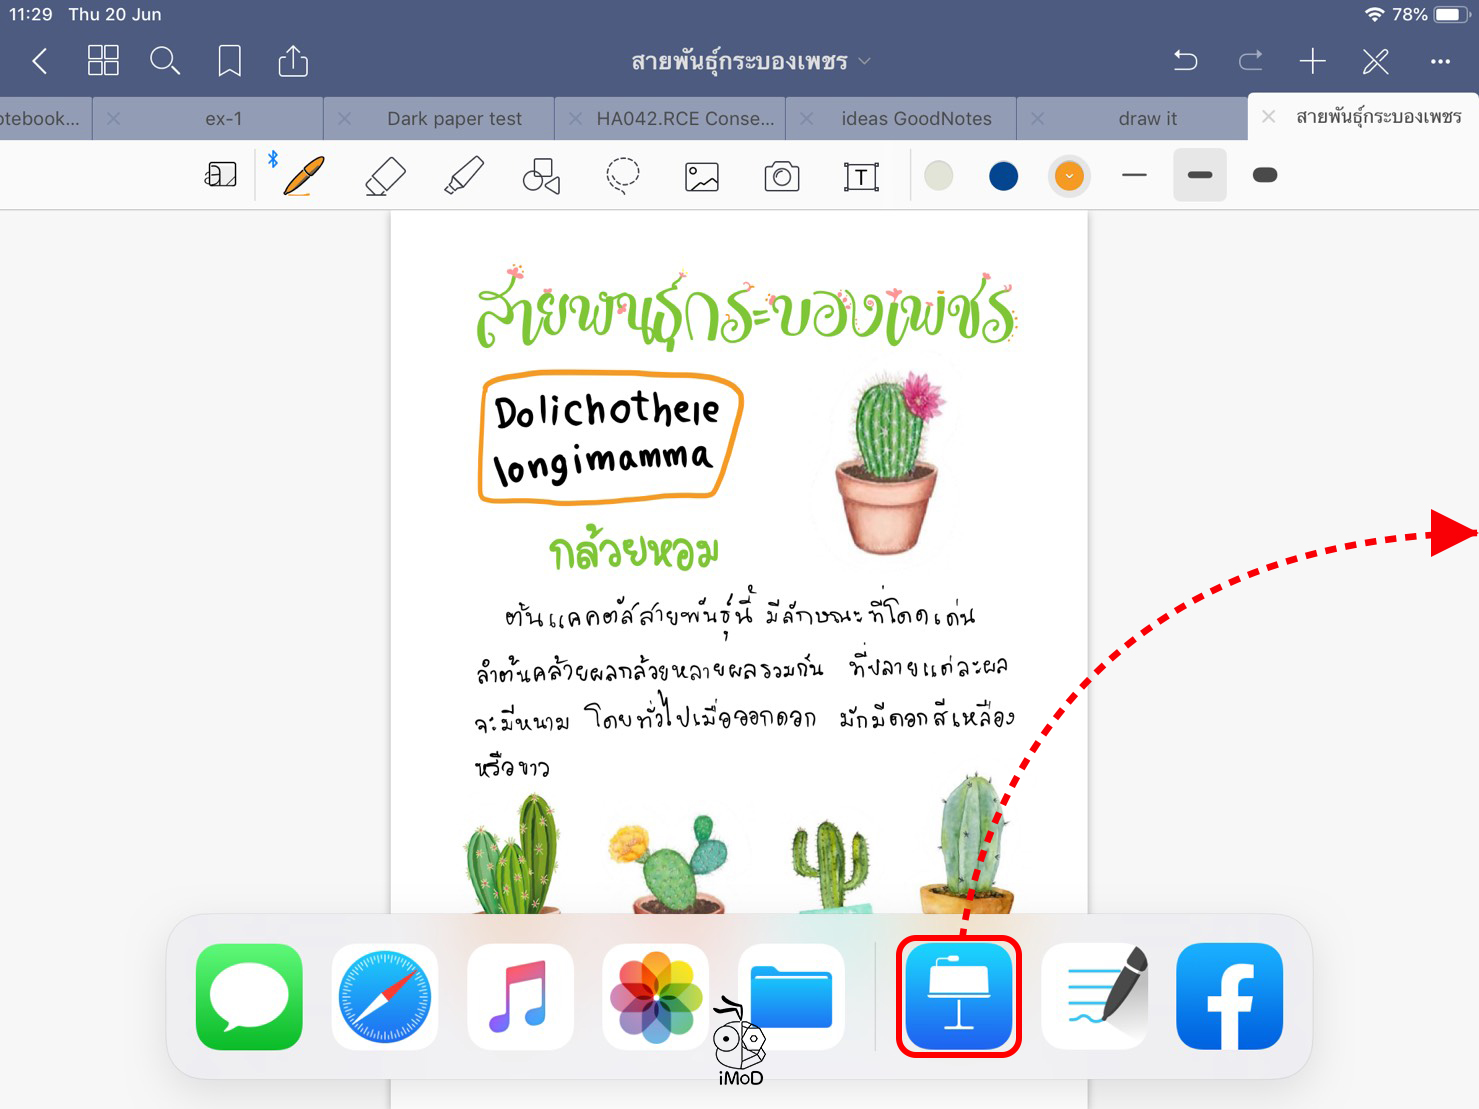Activate the Lasso selection tool

point(622,176)
